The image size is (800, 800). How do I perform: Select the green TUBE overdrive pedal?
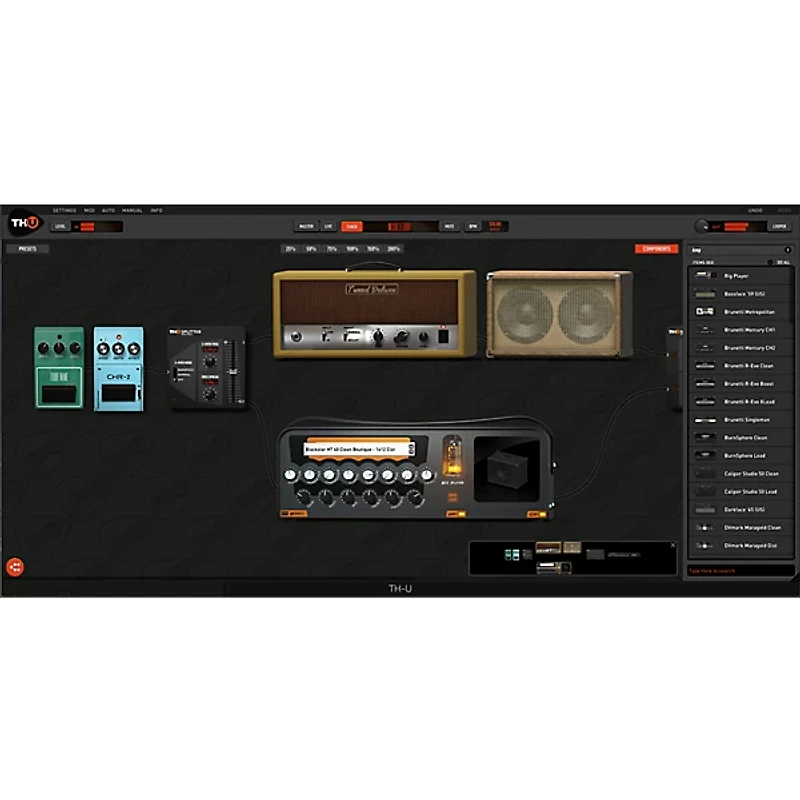coord(56,365)
